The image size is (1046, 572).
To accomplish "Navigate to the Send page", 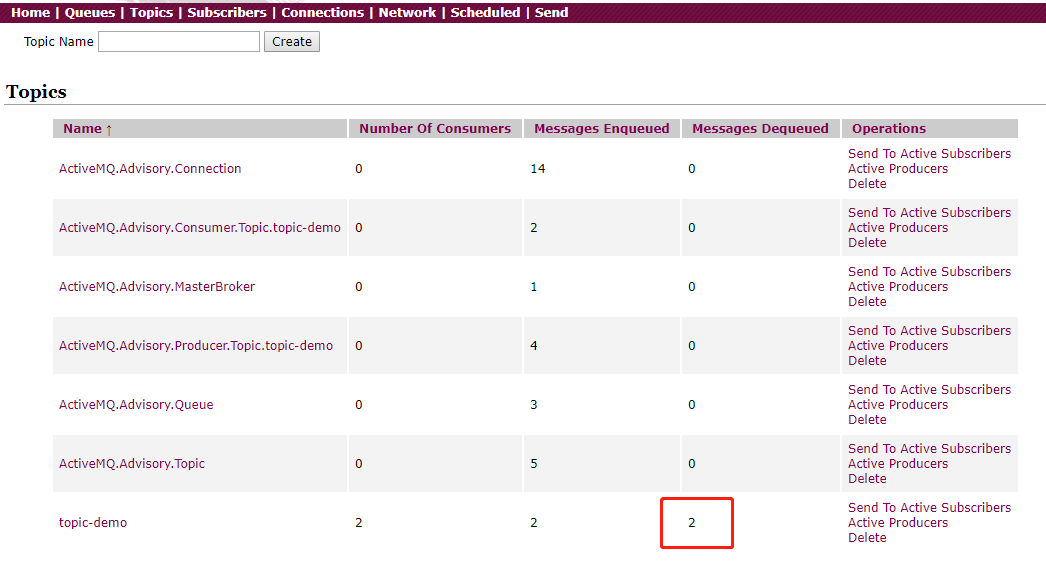I will [x=551, y=13].
